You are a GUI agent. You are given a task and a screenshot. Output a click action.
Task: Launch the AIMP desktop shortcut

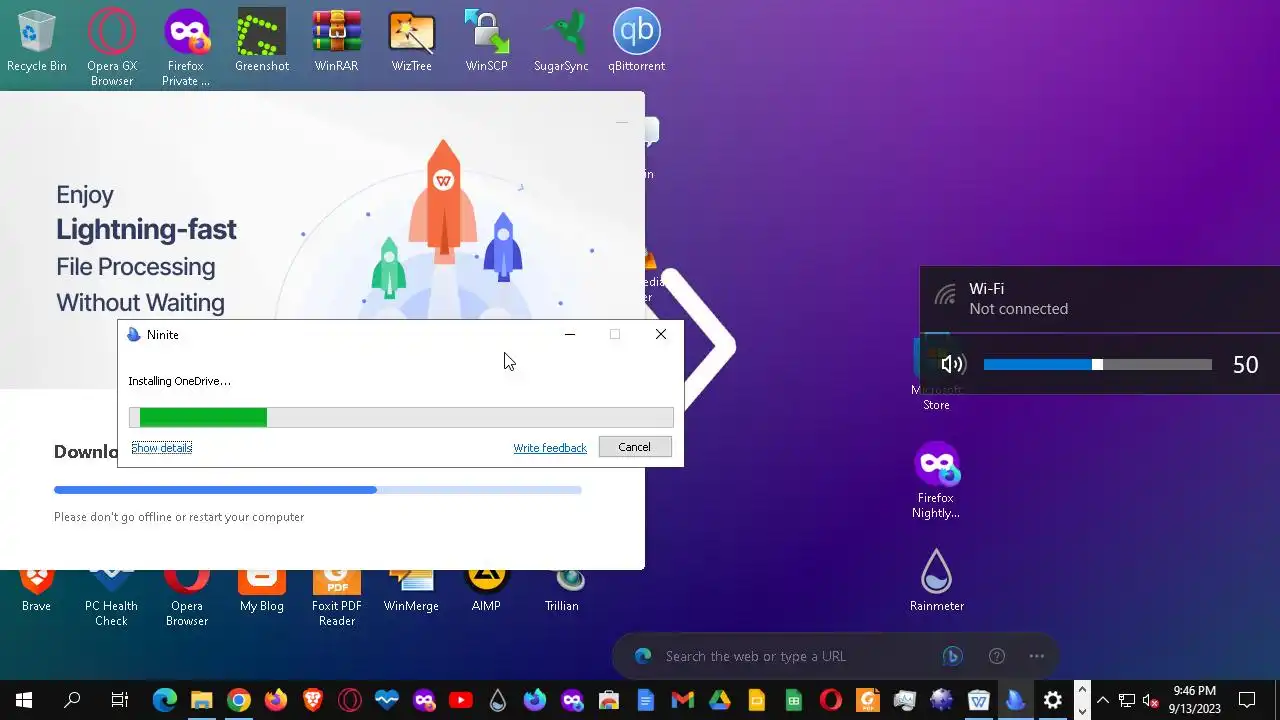coord(486,591)
